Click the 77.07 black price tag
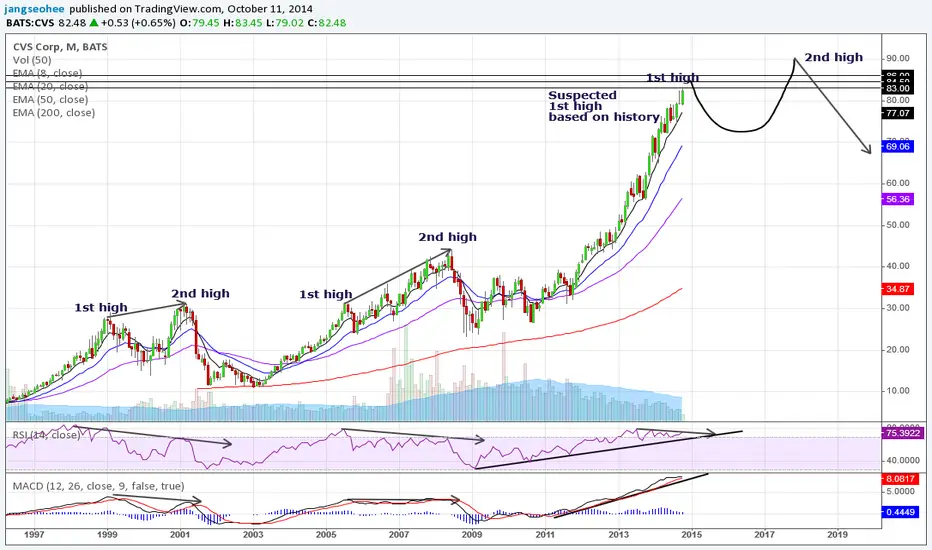 pos(898,113)
